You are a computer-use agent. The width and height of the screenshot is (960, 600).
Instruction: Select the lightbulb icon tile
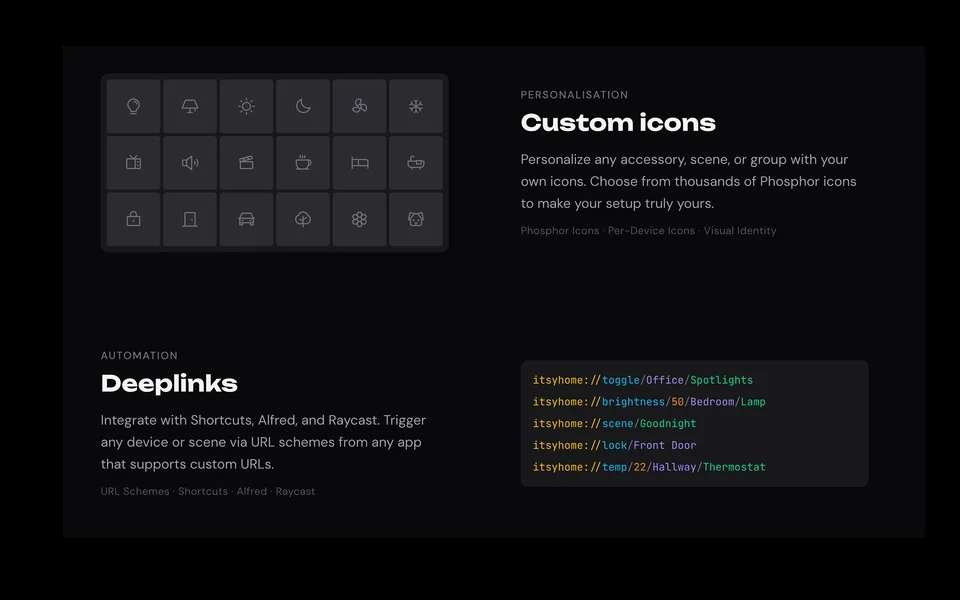coord(133,107)
